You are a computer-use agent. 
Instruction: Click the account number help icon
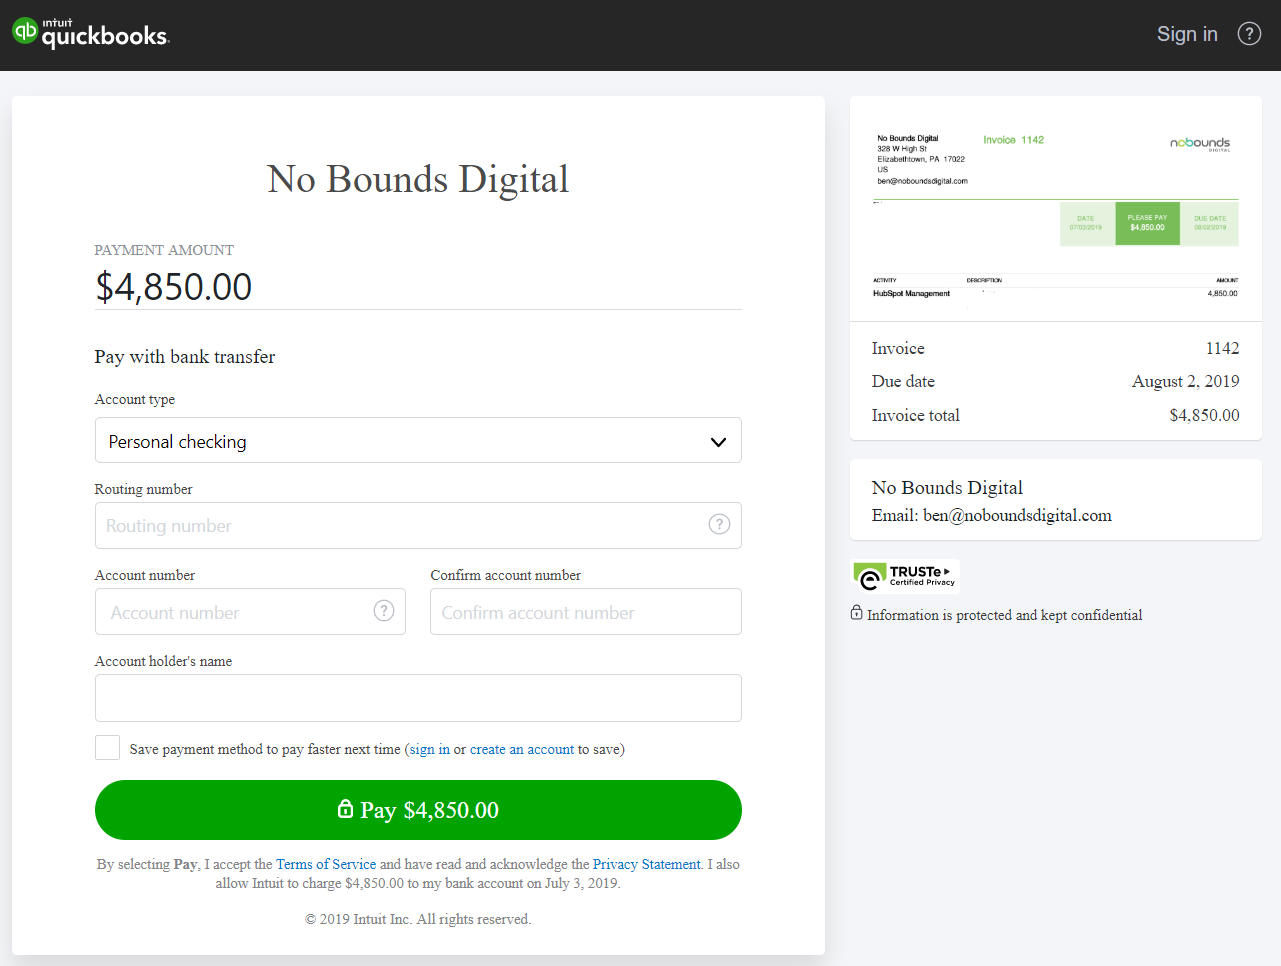[x=384, y=611]
